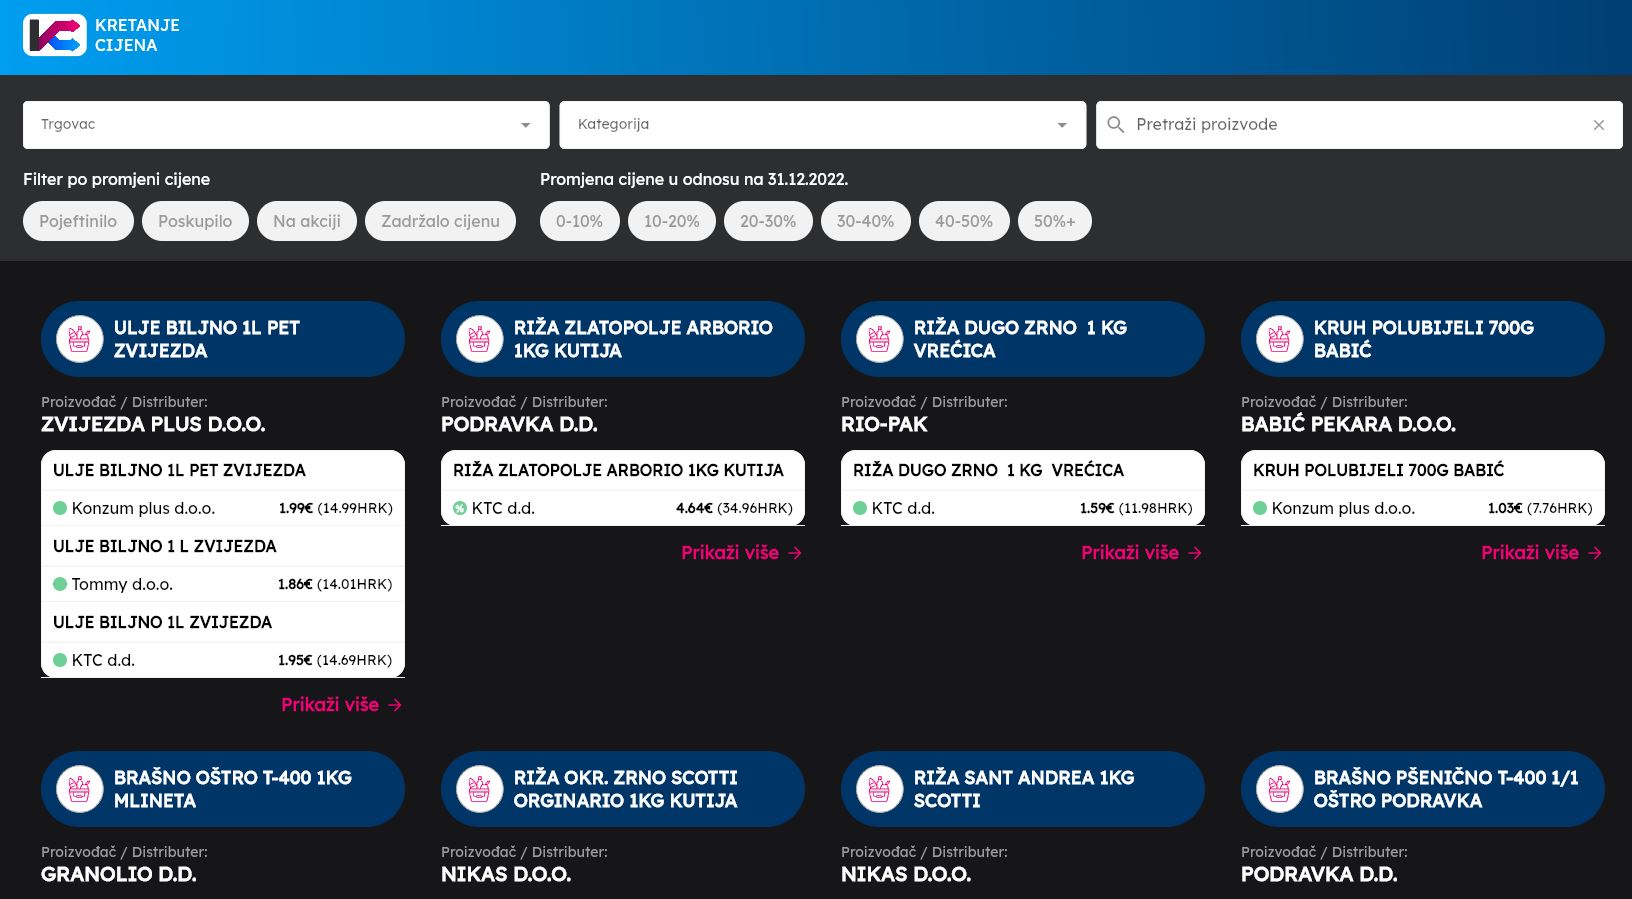The height and width of the screenshot is (899, 1632).
Task: Enable the Na akciji filter
Action: coord(307,221)
